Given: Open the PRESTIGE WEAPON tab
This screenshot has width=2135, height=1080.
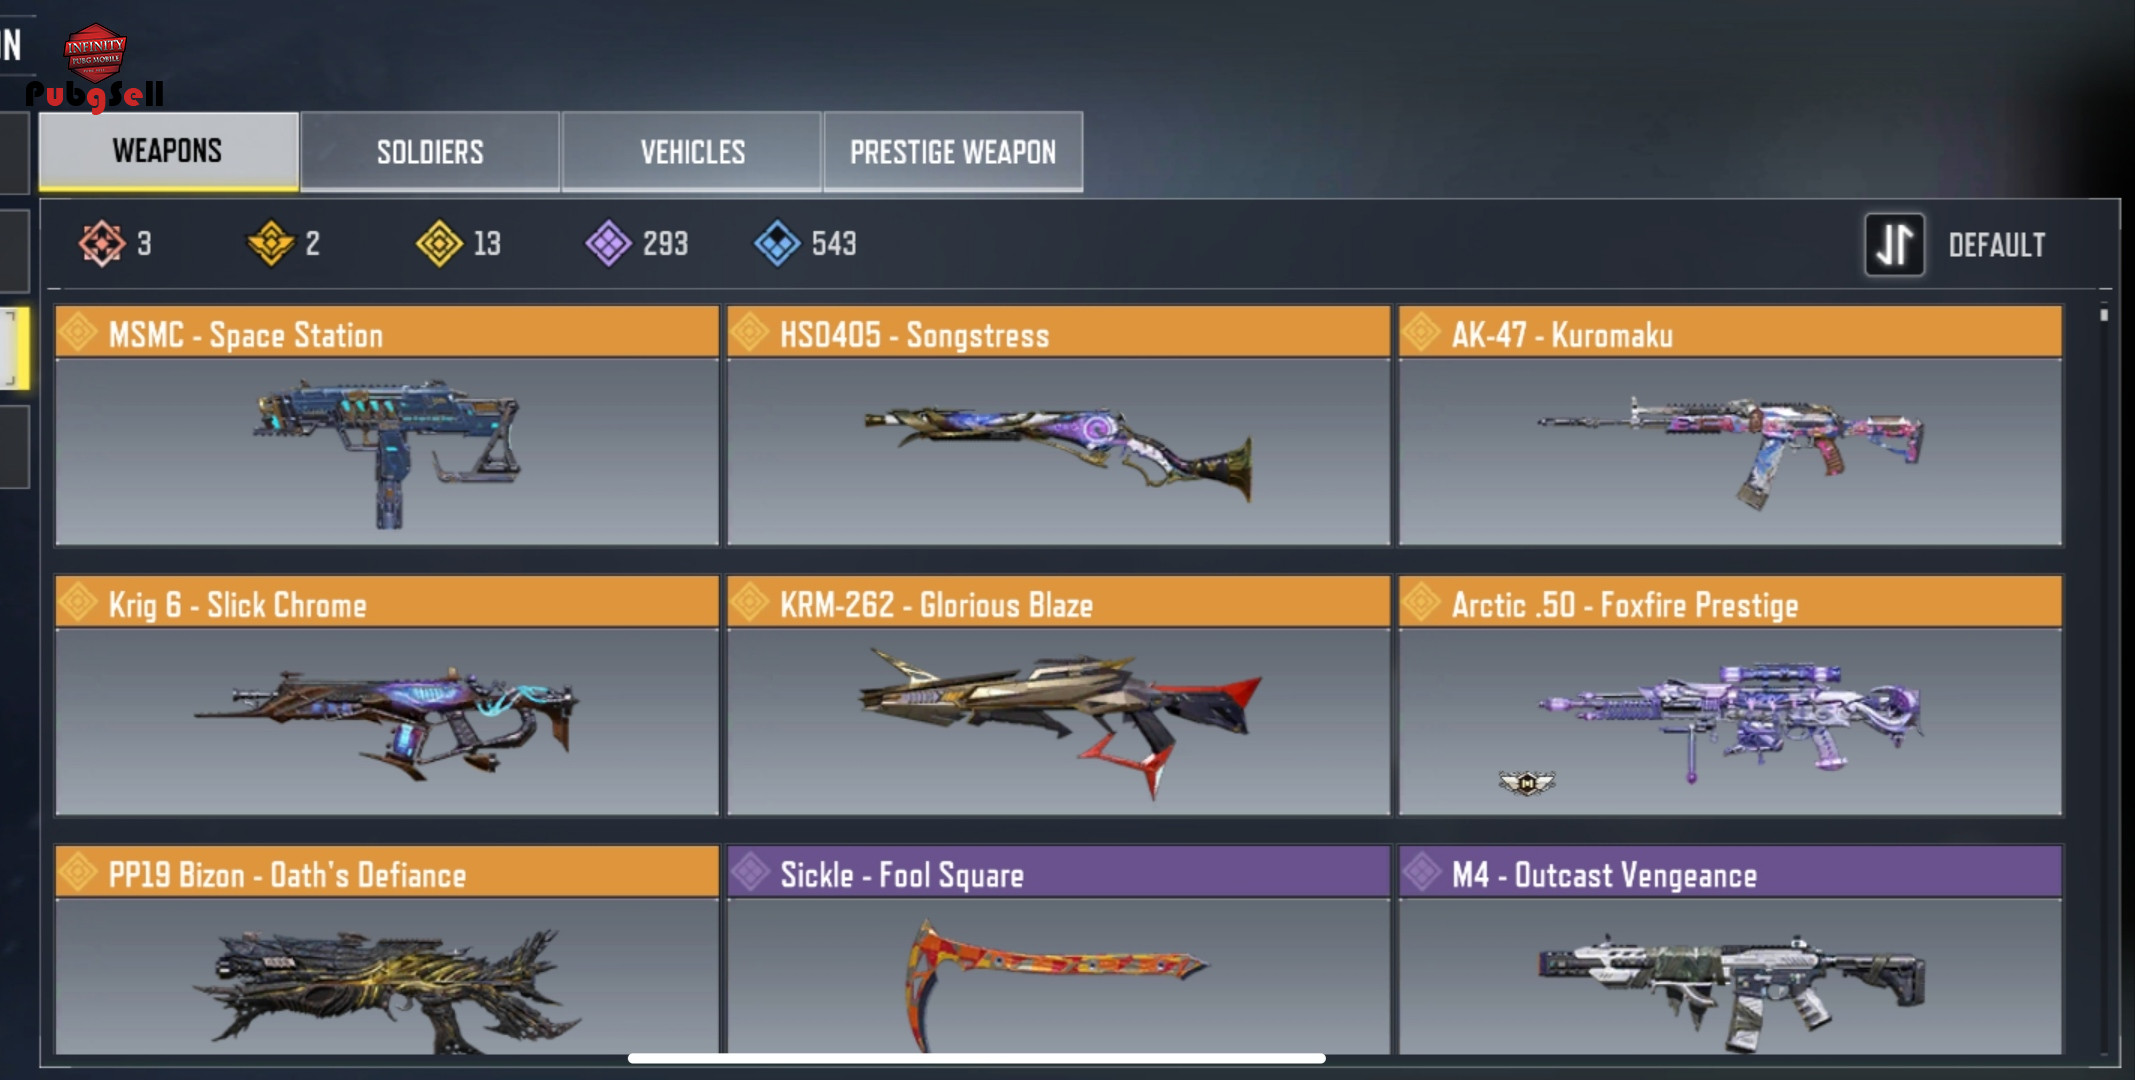Looking at the screenshot, I should pyautogui.click(x=953, y=152).
